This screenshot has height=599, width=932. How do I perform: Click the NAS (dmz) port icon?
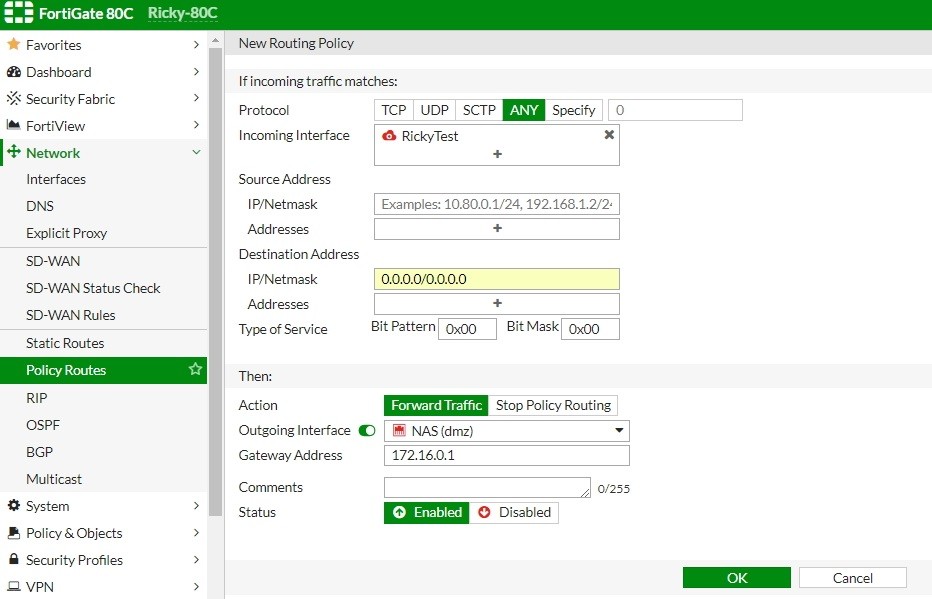click(399, 431)
